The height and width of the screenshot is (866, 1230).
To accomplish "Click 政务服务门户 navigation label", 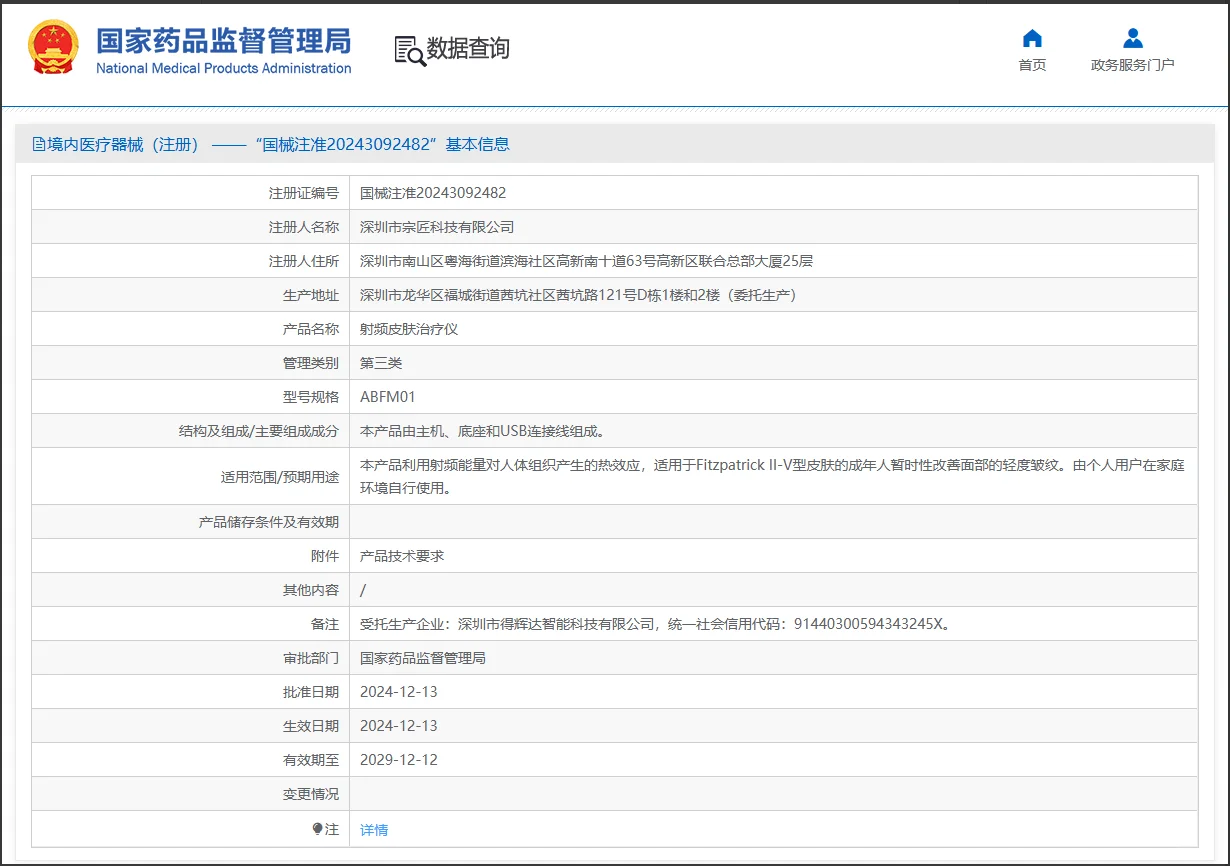I will 1132,64.
